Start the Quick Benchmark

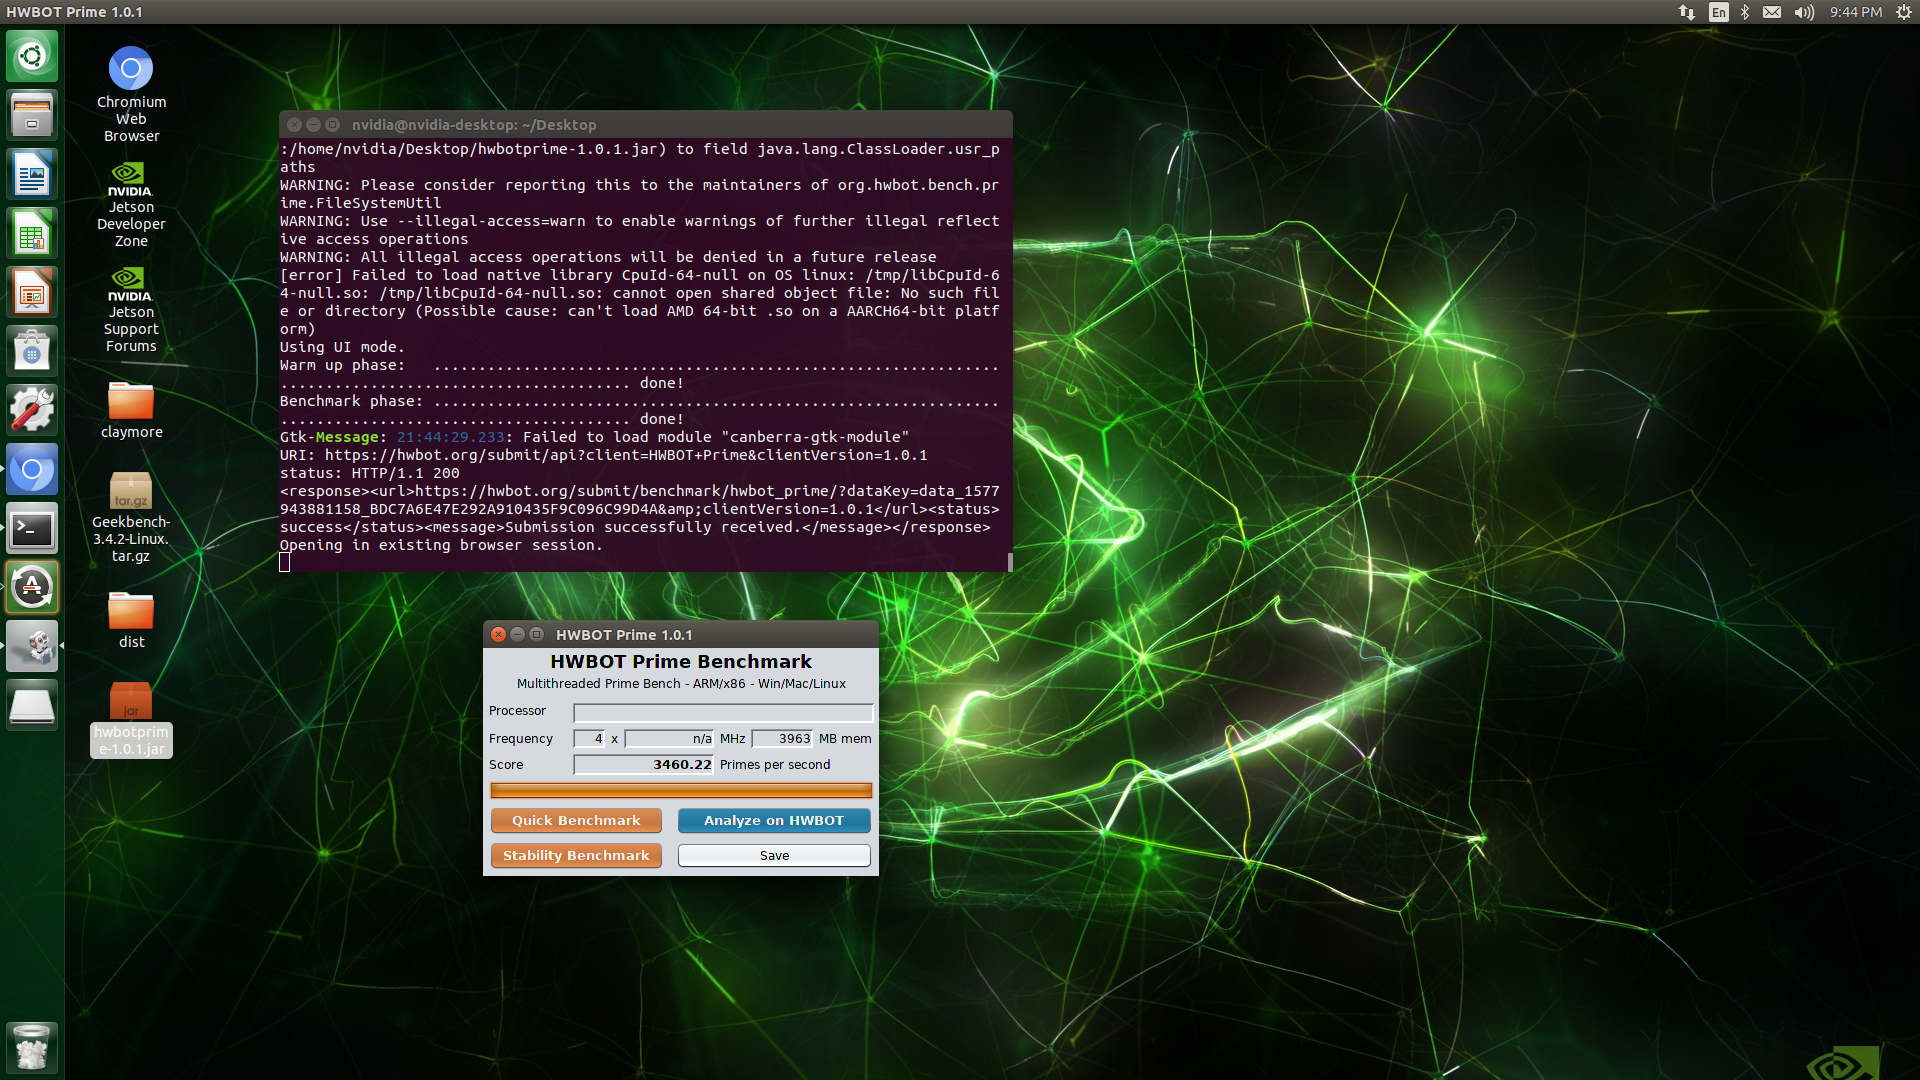click(576, 820)
